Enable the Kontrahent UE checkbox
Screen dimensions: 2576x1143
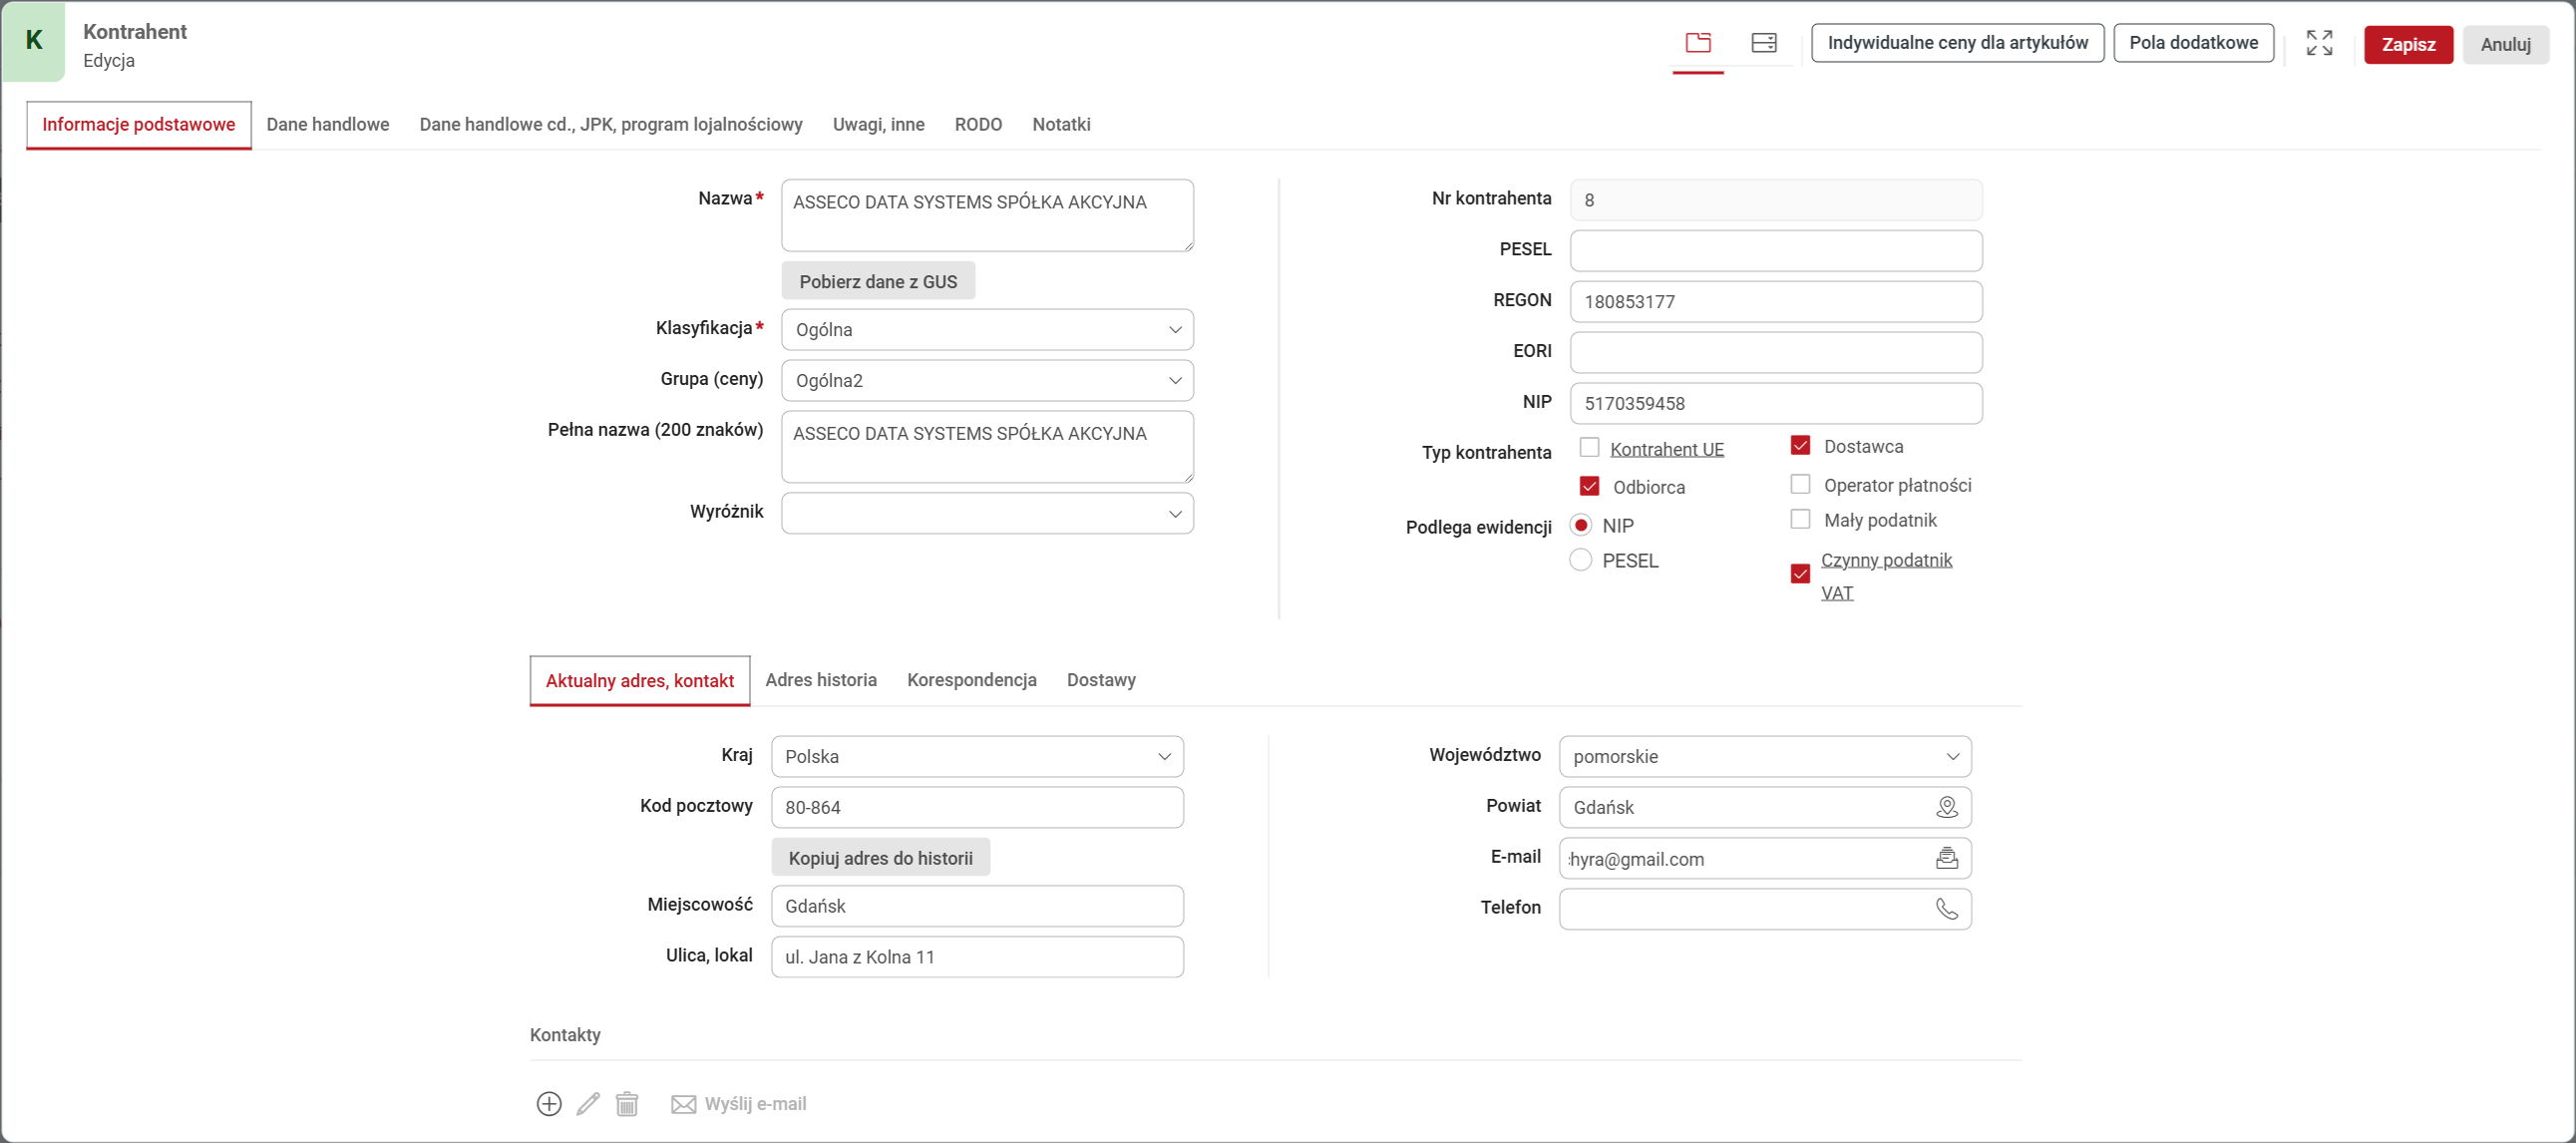(x=1588, y=447)
